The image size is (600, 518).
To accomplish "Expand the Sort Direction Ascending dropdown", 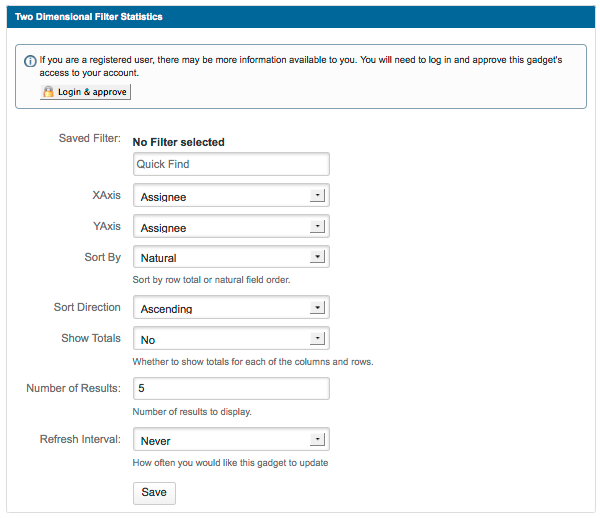I will 231,307.
